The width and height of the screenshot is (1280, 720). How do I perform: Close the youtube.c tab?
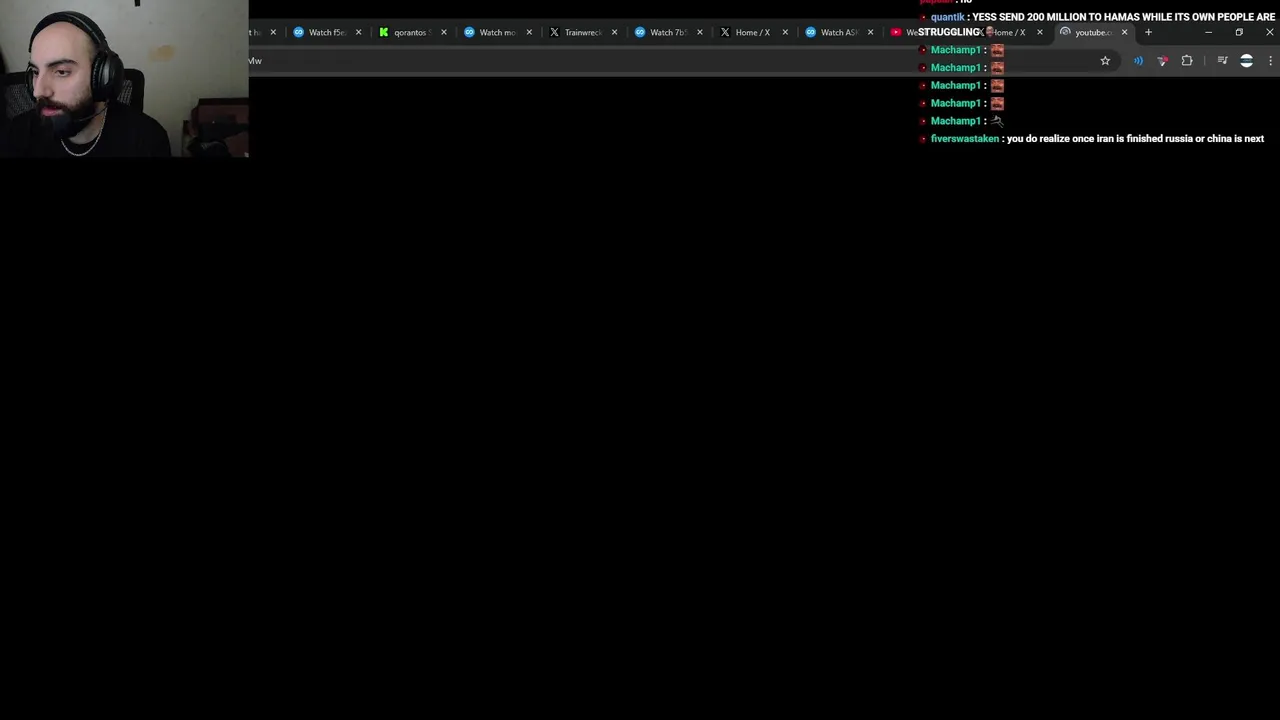click(1124, 32)
